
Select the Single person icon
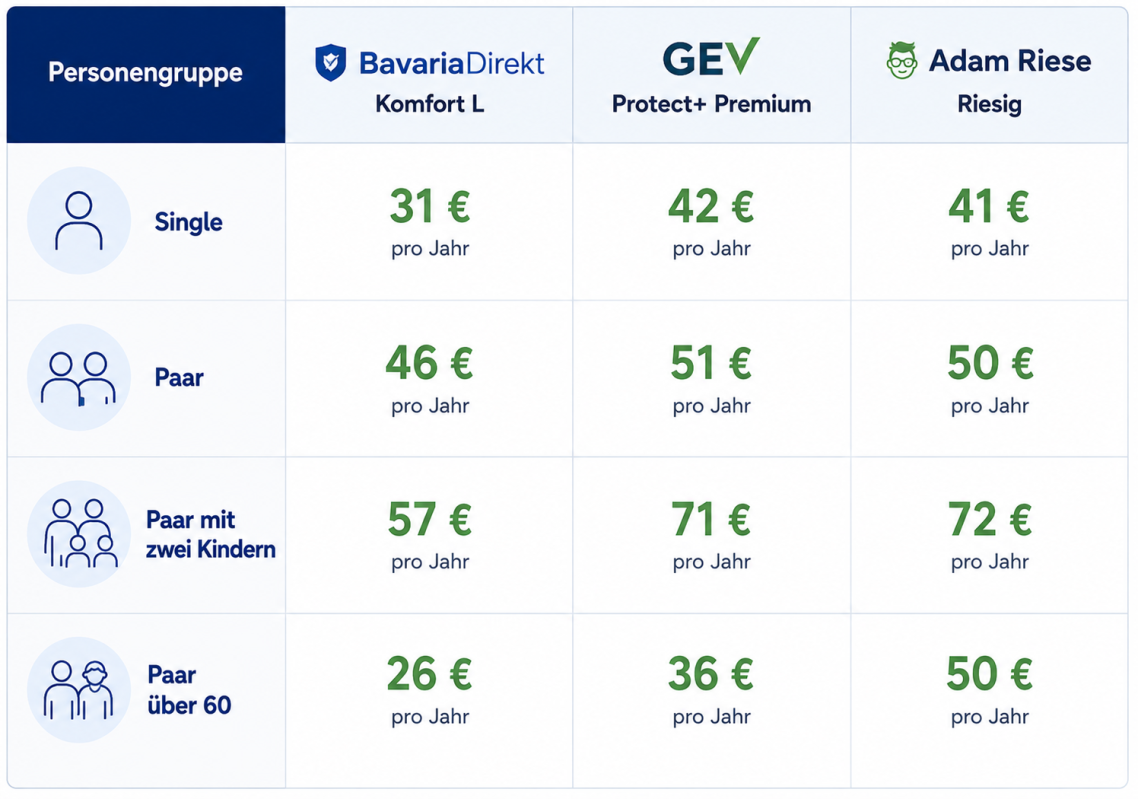(79, 221)
